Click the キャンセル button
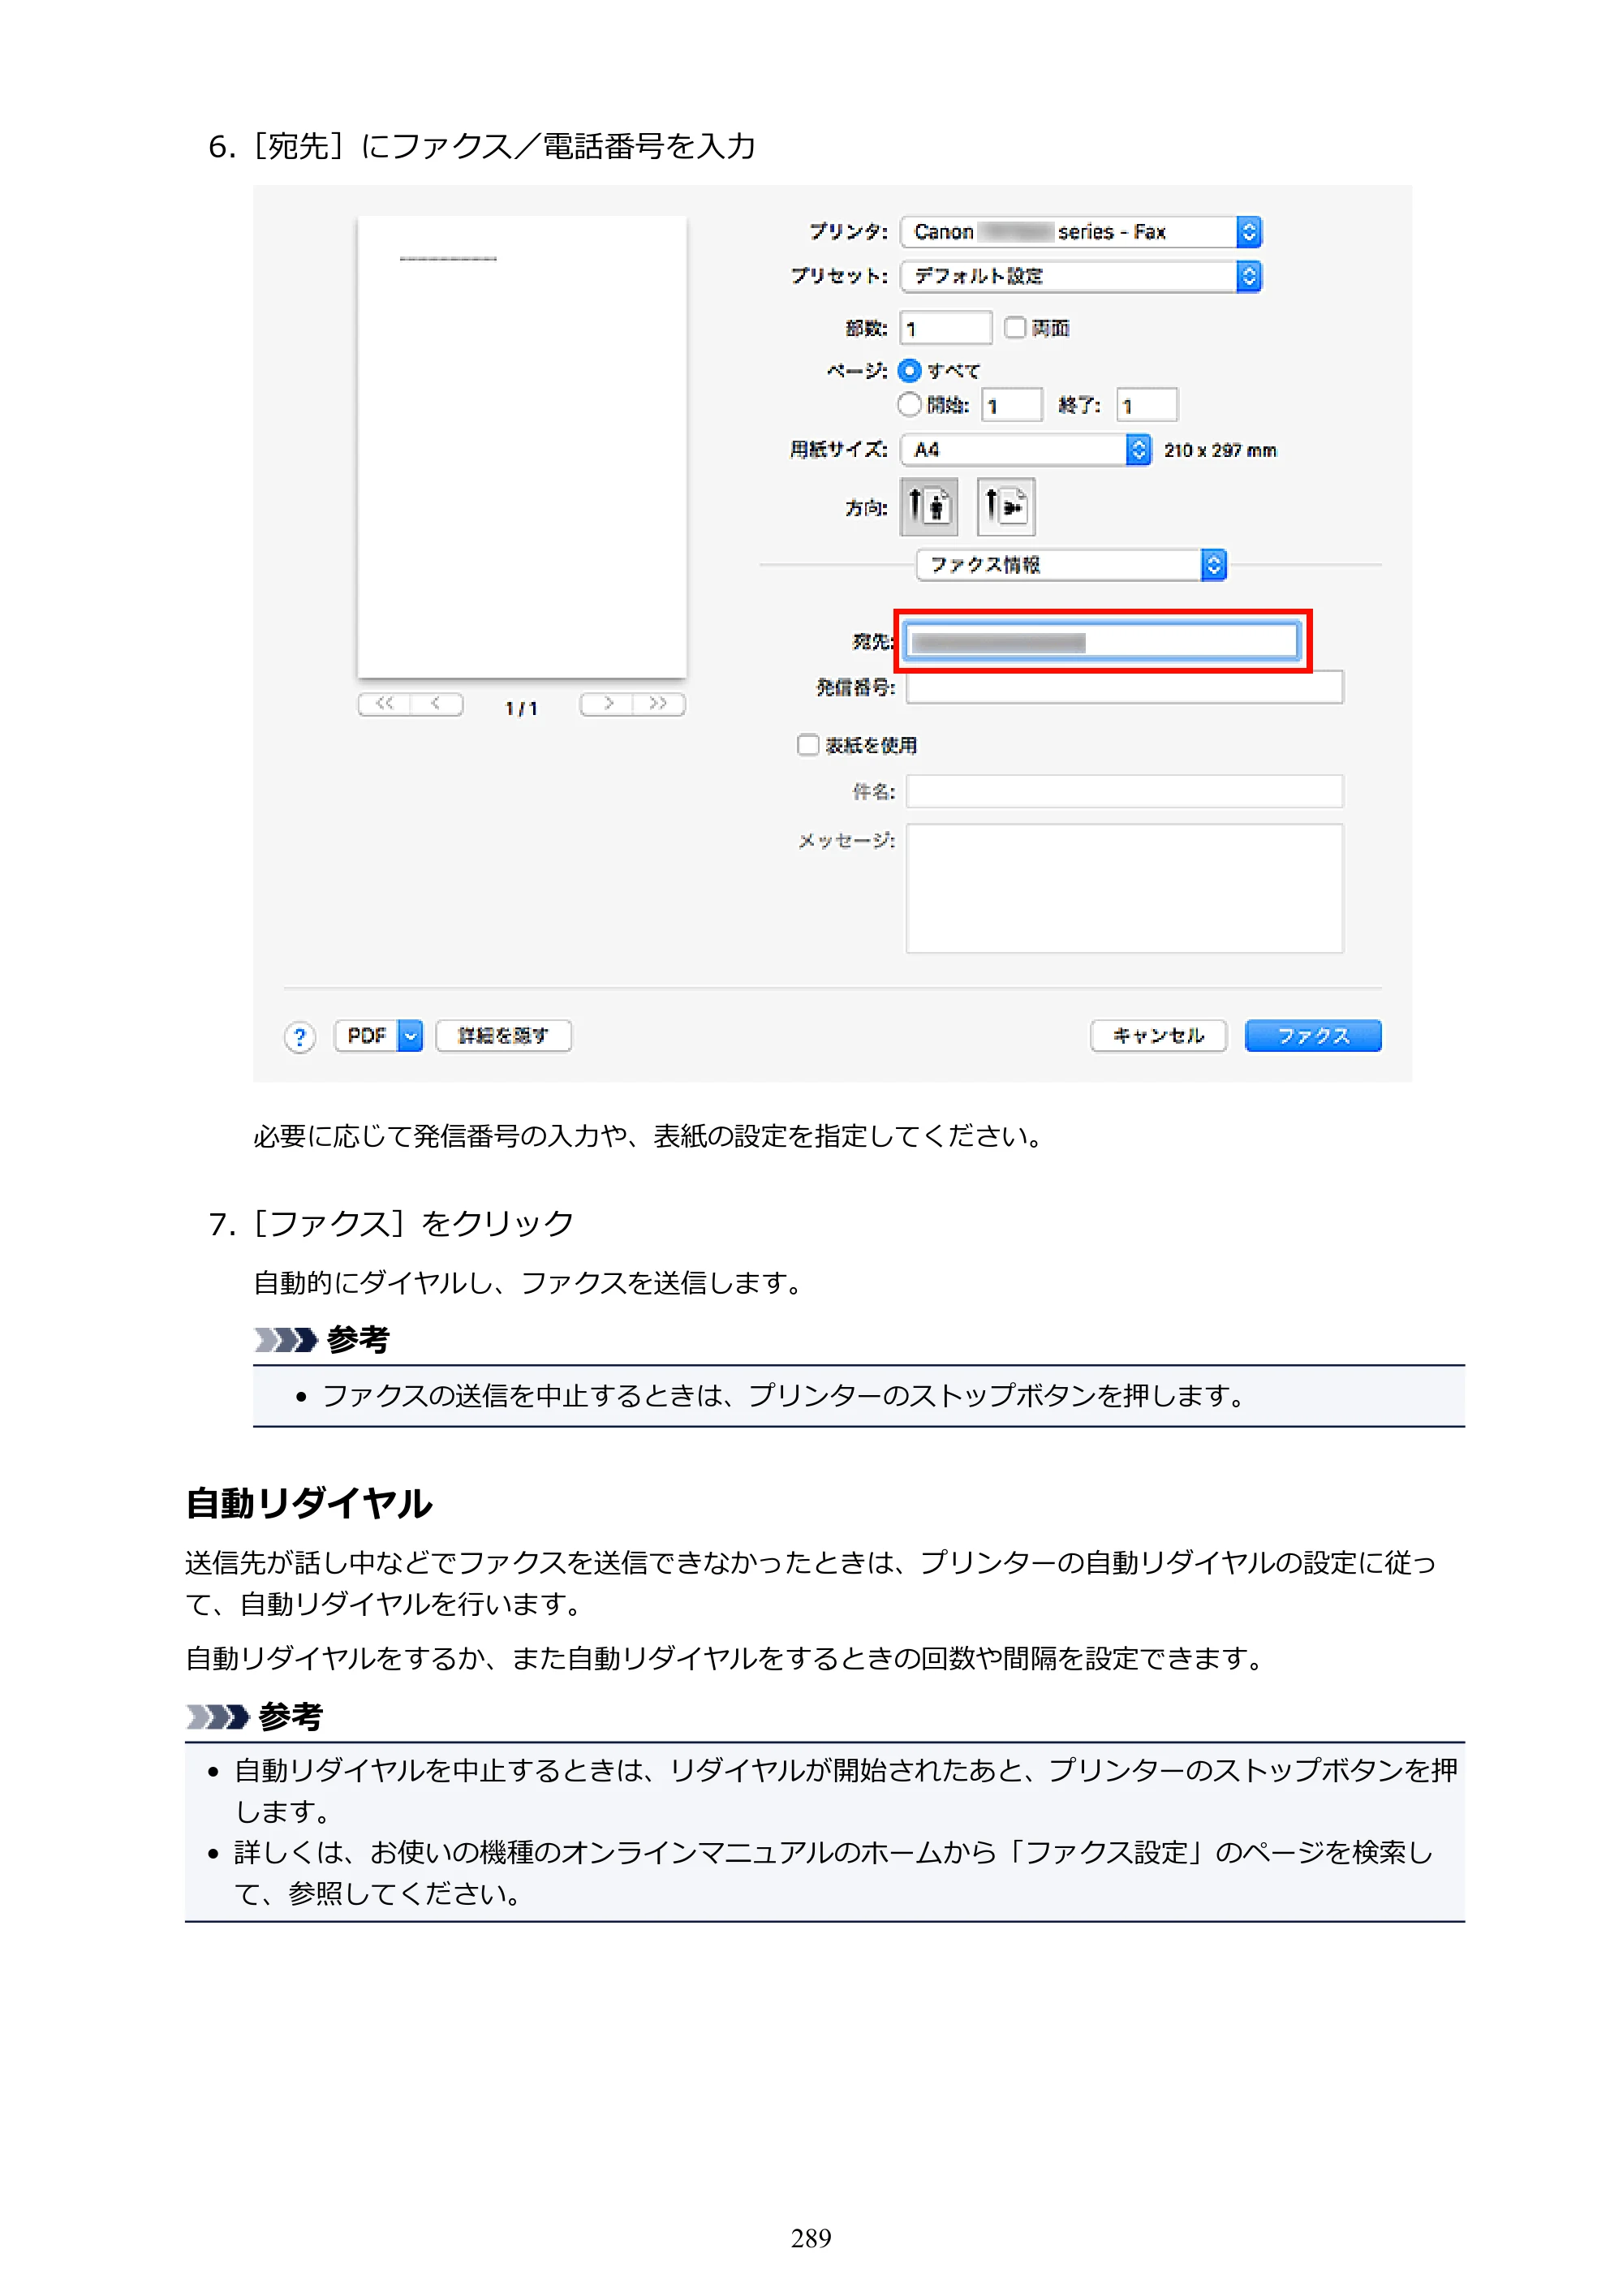The width and height of the screenshot is (1623, 2296). (x=1158, y=1036)
